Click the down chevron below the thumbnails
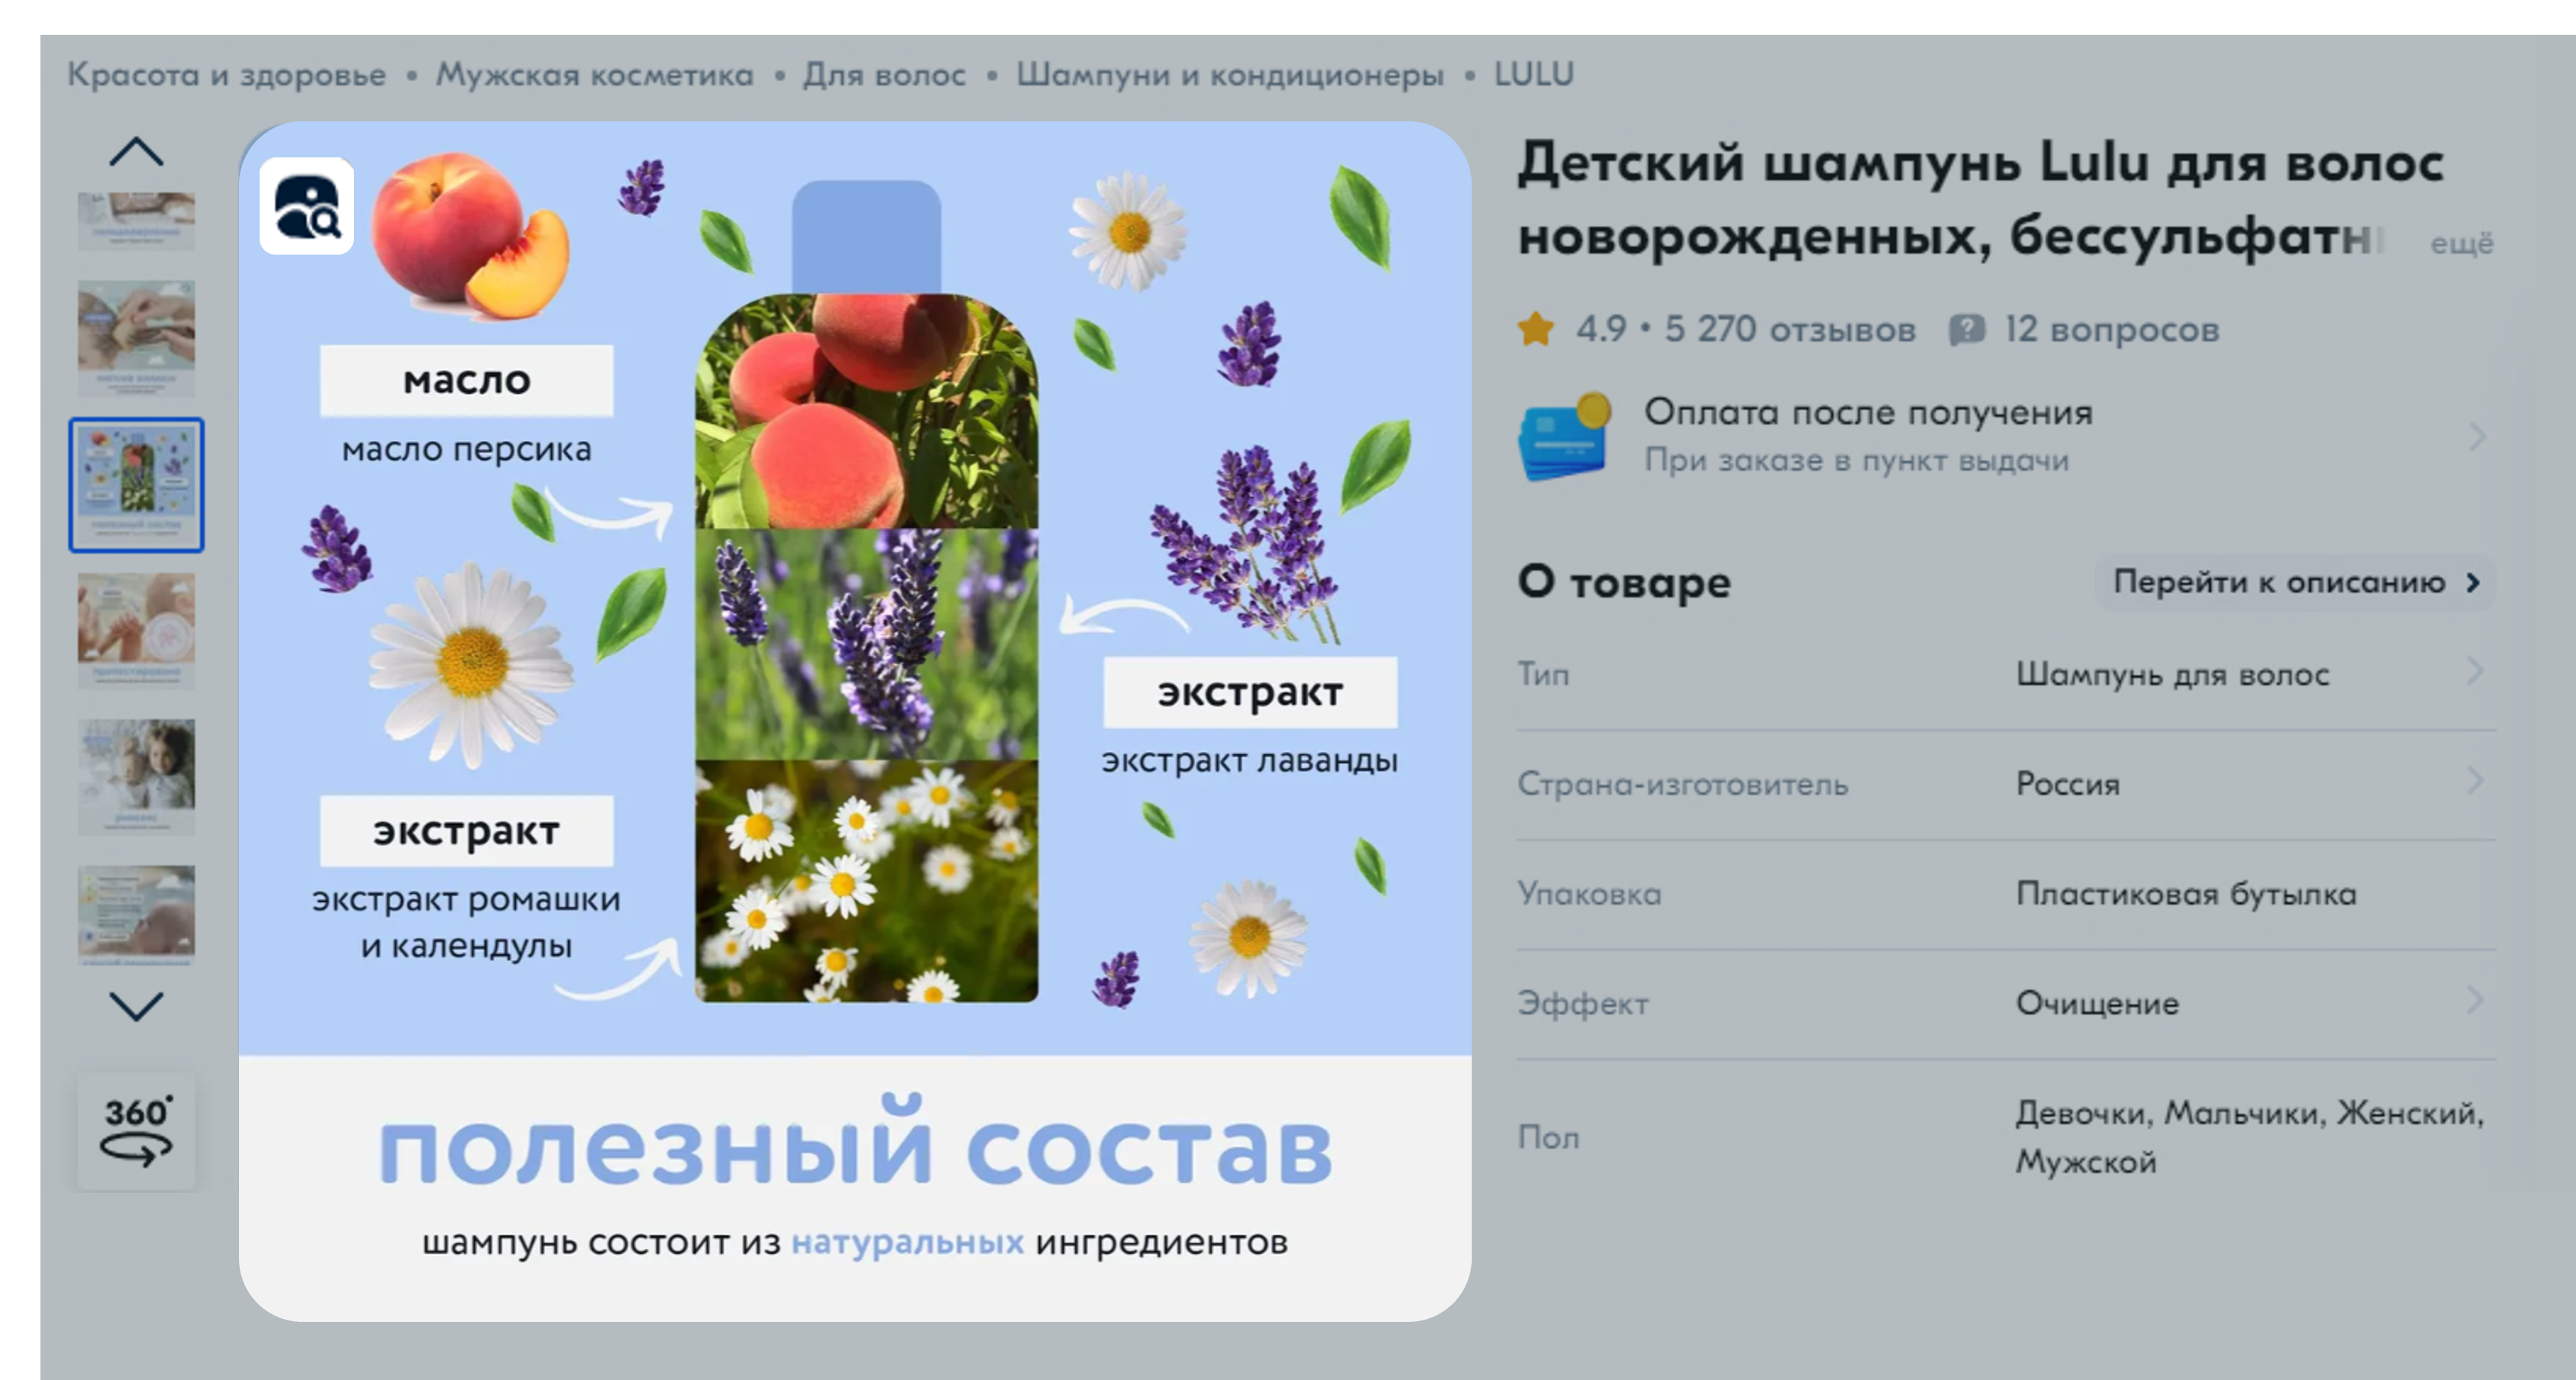The height and width of the screenshot is (1380, 2576). (136, 1006)
